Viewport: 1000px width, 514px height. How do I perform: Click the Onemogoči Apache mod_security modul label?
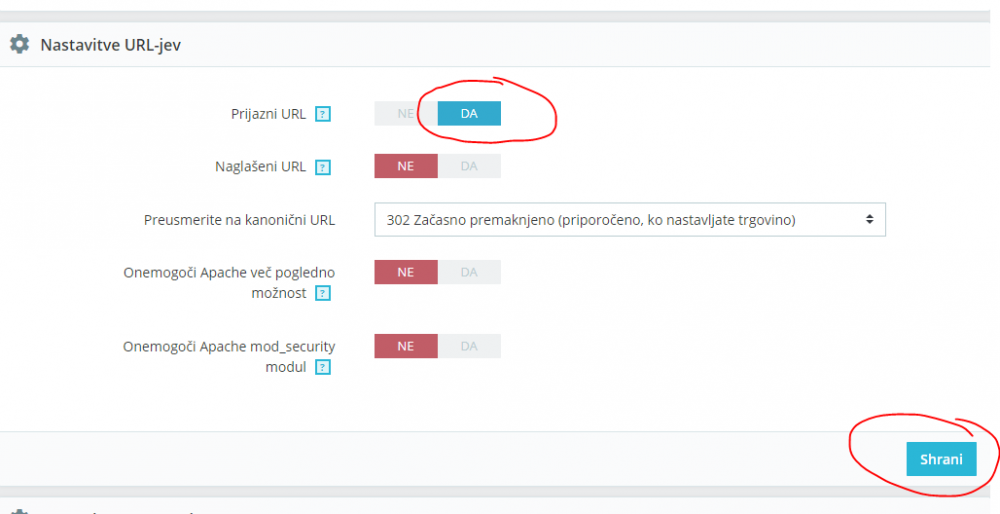click(x=229, y=346)
